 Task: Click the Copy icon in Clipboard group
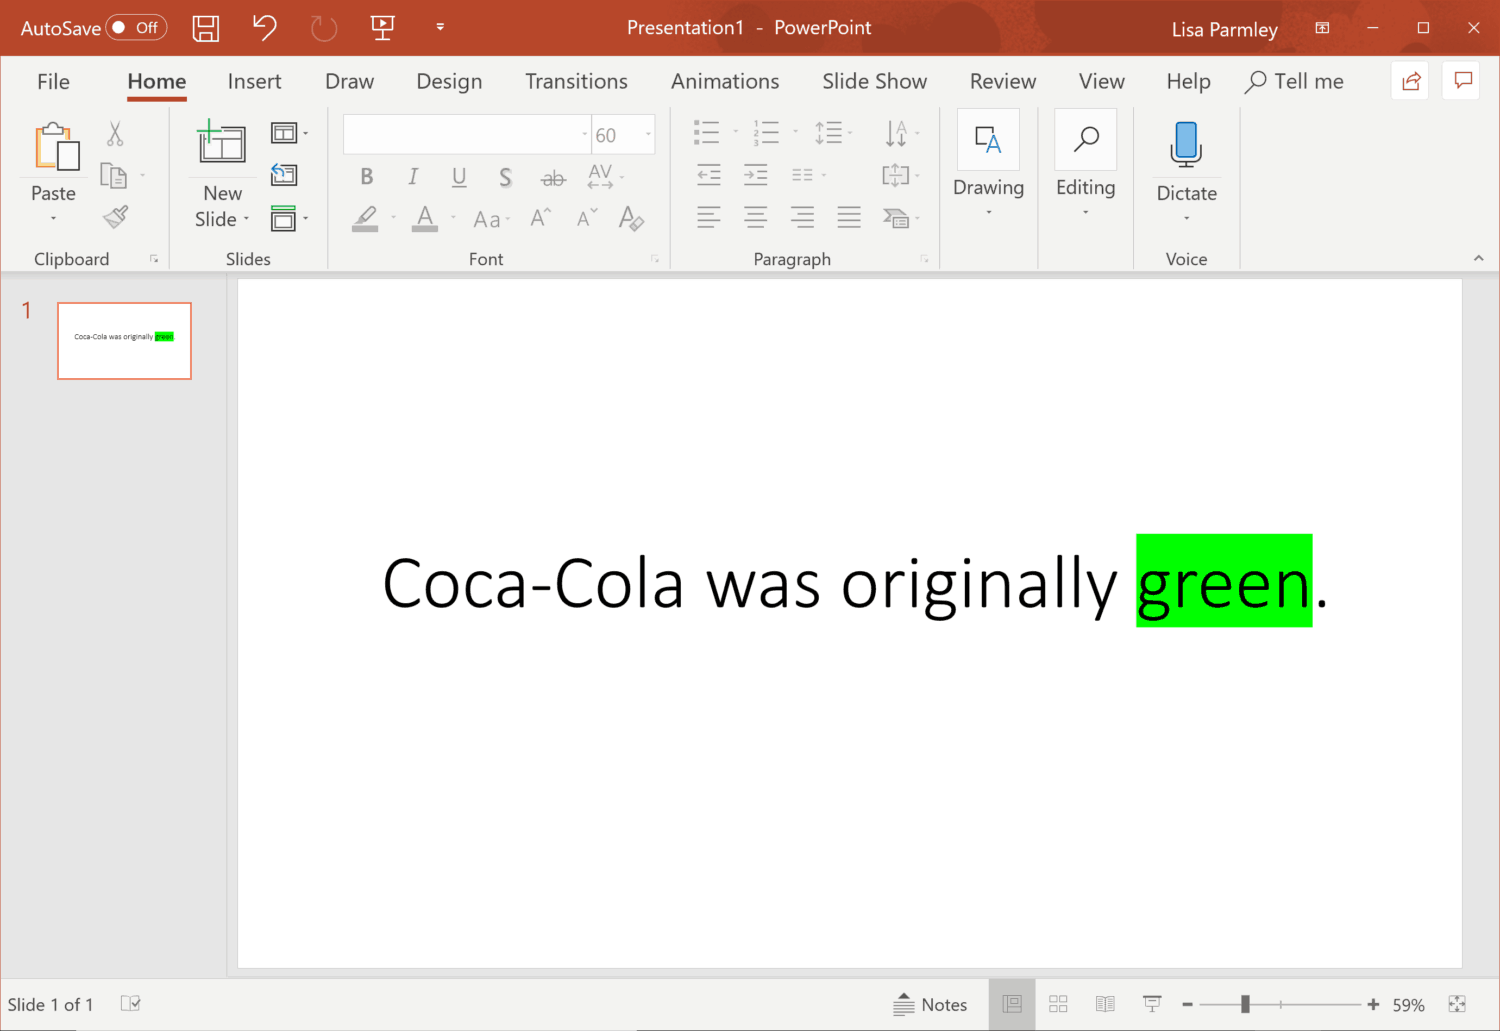tap(114, 176)
